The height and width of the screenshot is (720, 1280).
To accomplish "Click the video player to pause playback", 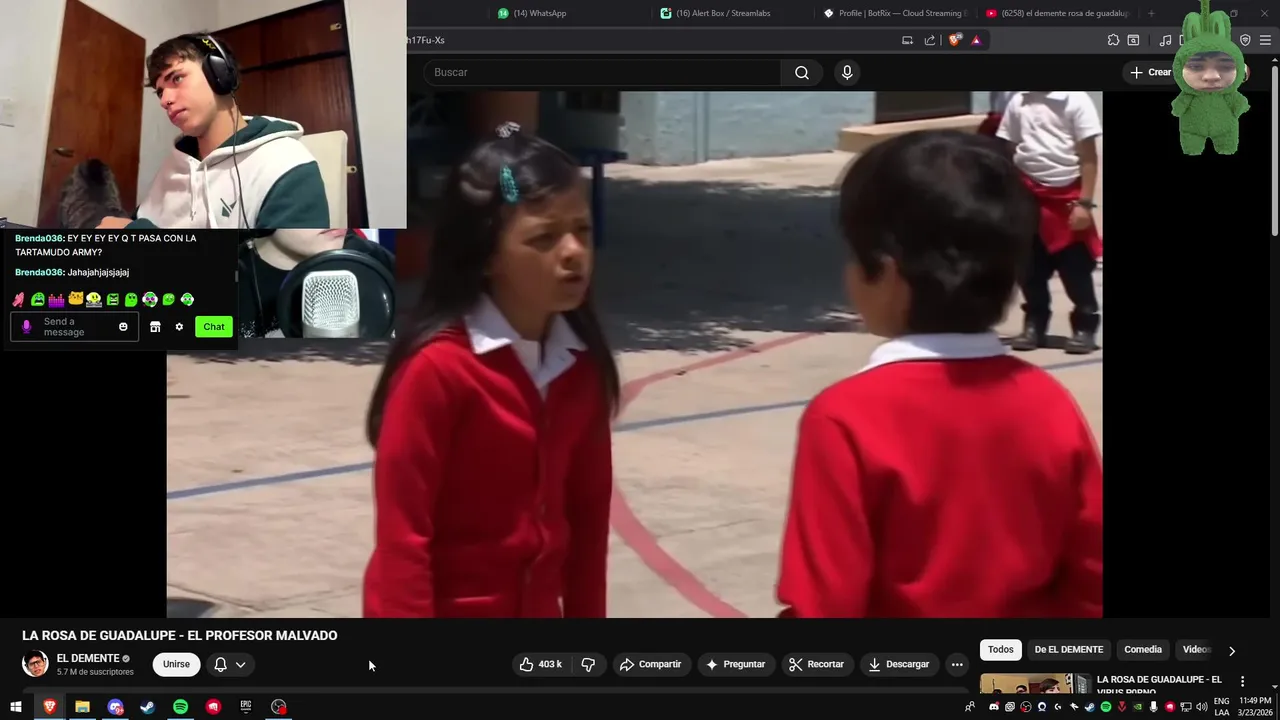I will 634,355.
